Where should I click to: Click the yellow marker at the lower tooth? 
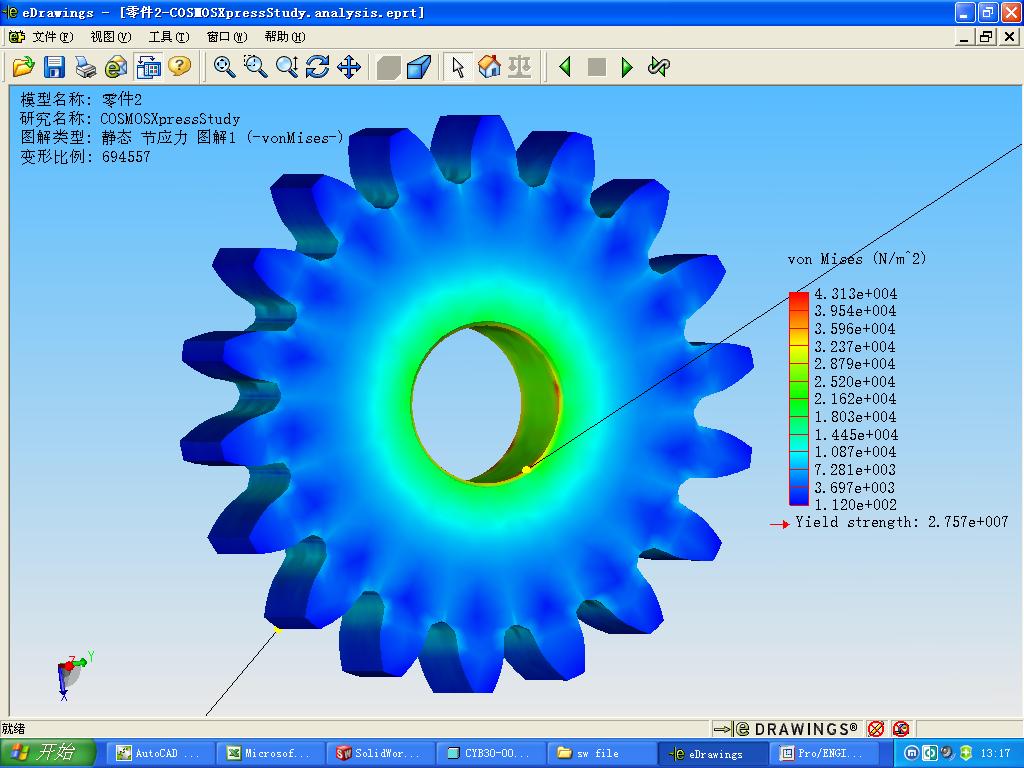(278, 630)
